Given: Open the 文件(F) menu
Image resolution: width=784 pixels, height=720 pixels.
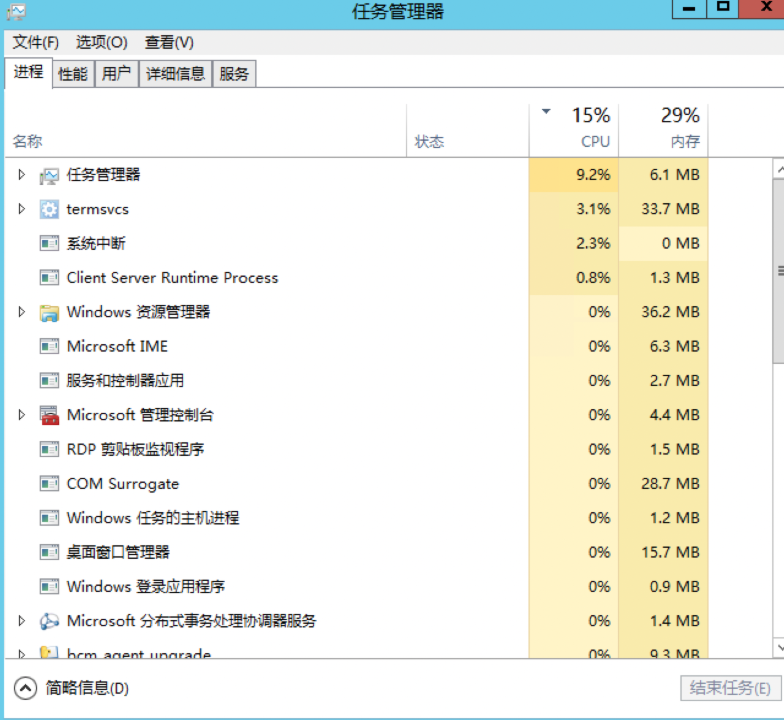Looking at the screenshot, I should [36, 42].
